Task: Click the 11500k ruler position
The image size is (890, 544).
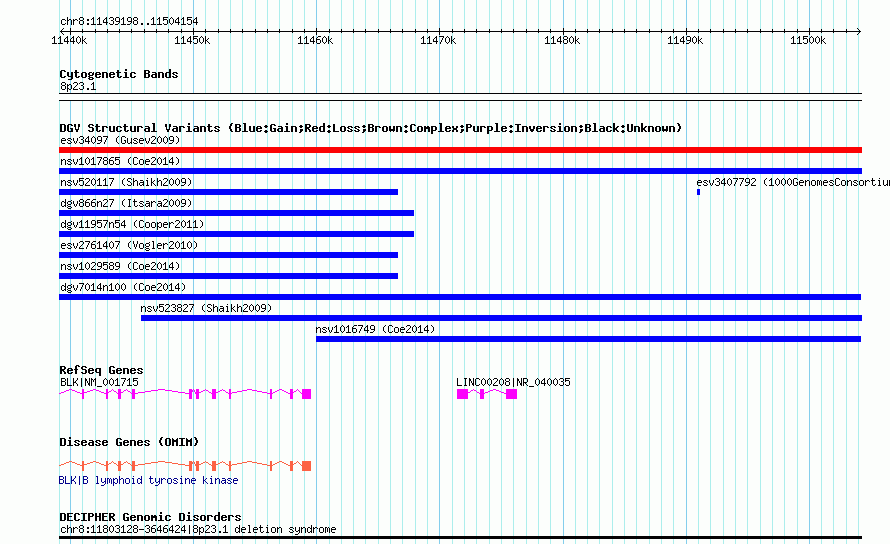Action: tap(808, 40)
